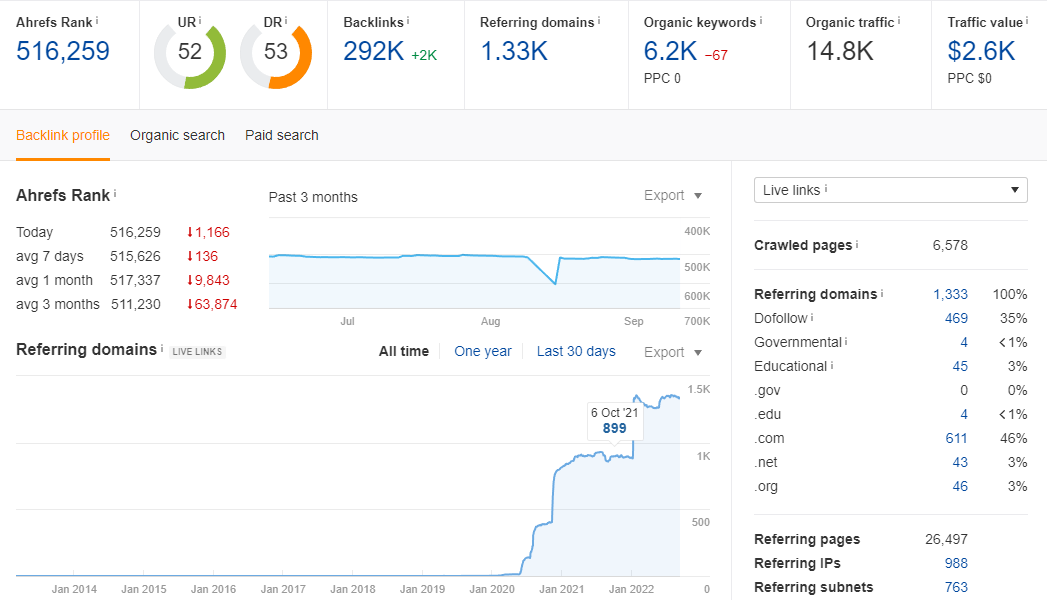Click the 6 Oct '21 chart tooltip
The width and height of the screenshot is (1047, 600).
(x=615, y=421)
